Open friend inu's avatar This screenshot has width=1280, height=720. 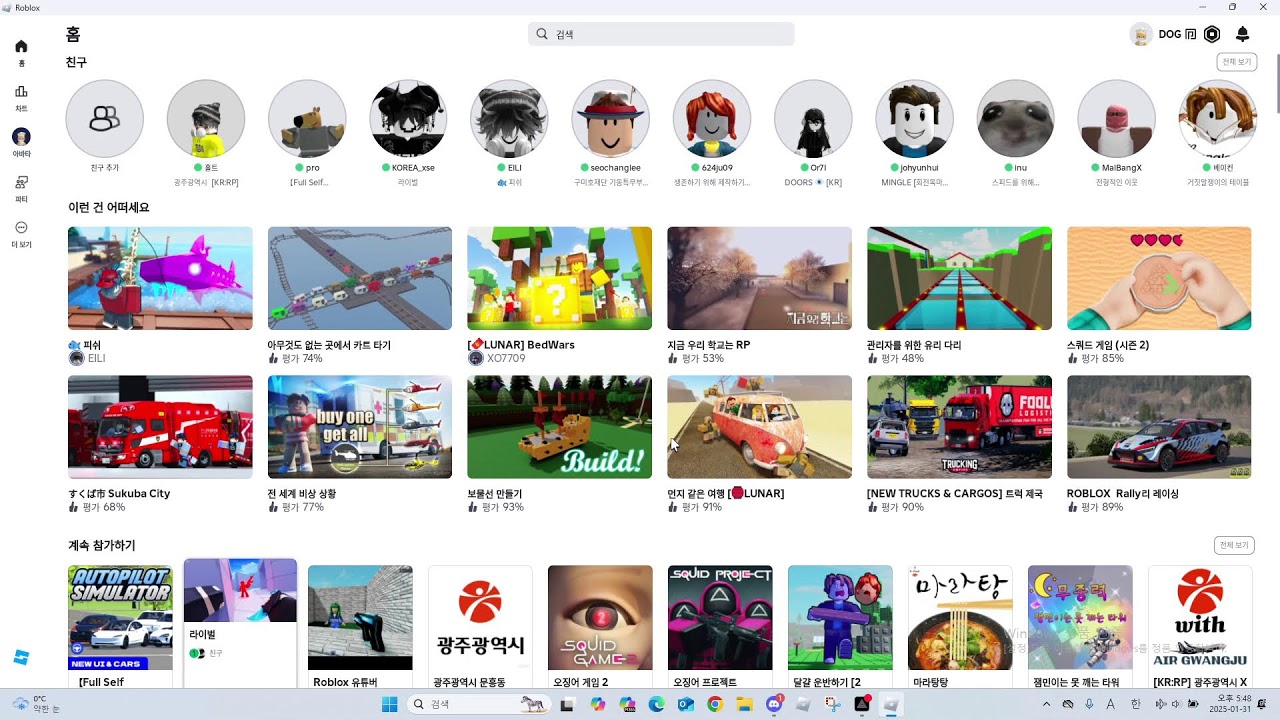coord(1015,119)
